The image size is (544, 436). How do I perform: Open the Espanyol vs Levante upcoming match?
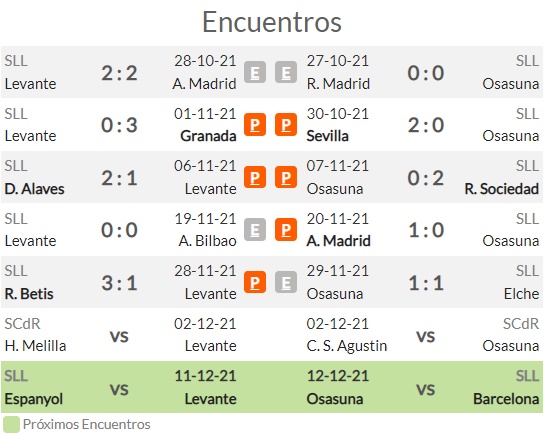pyautogui.click(x=119, y=387)
